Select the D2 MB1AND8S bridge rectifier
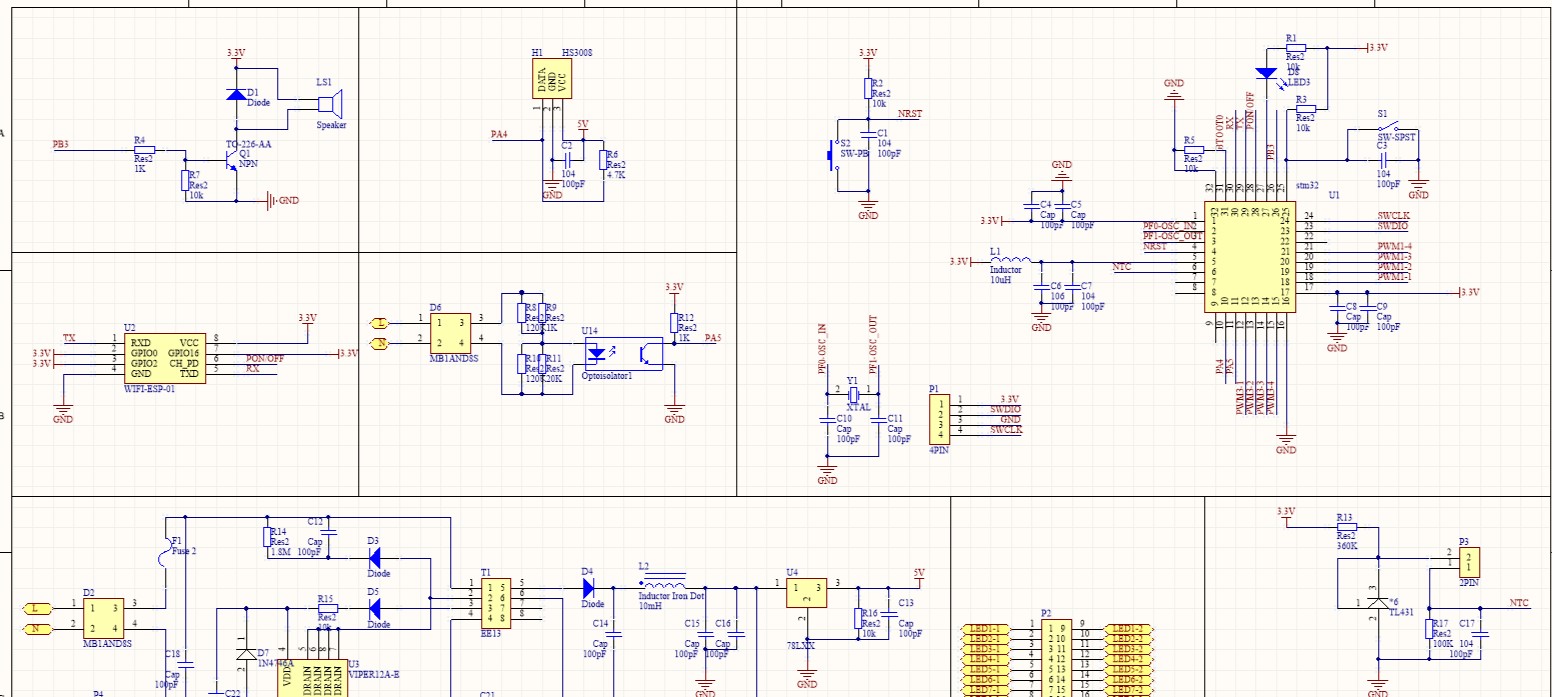Image resolution: width=1552 pixels, height=697 pixels. pos(105,616)
